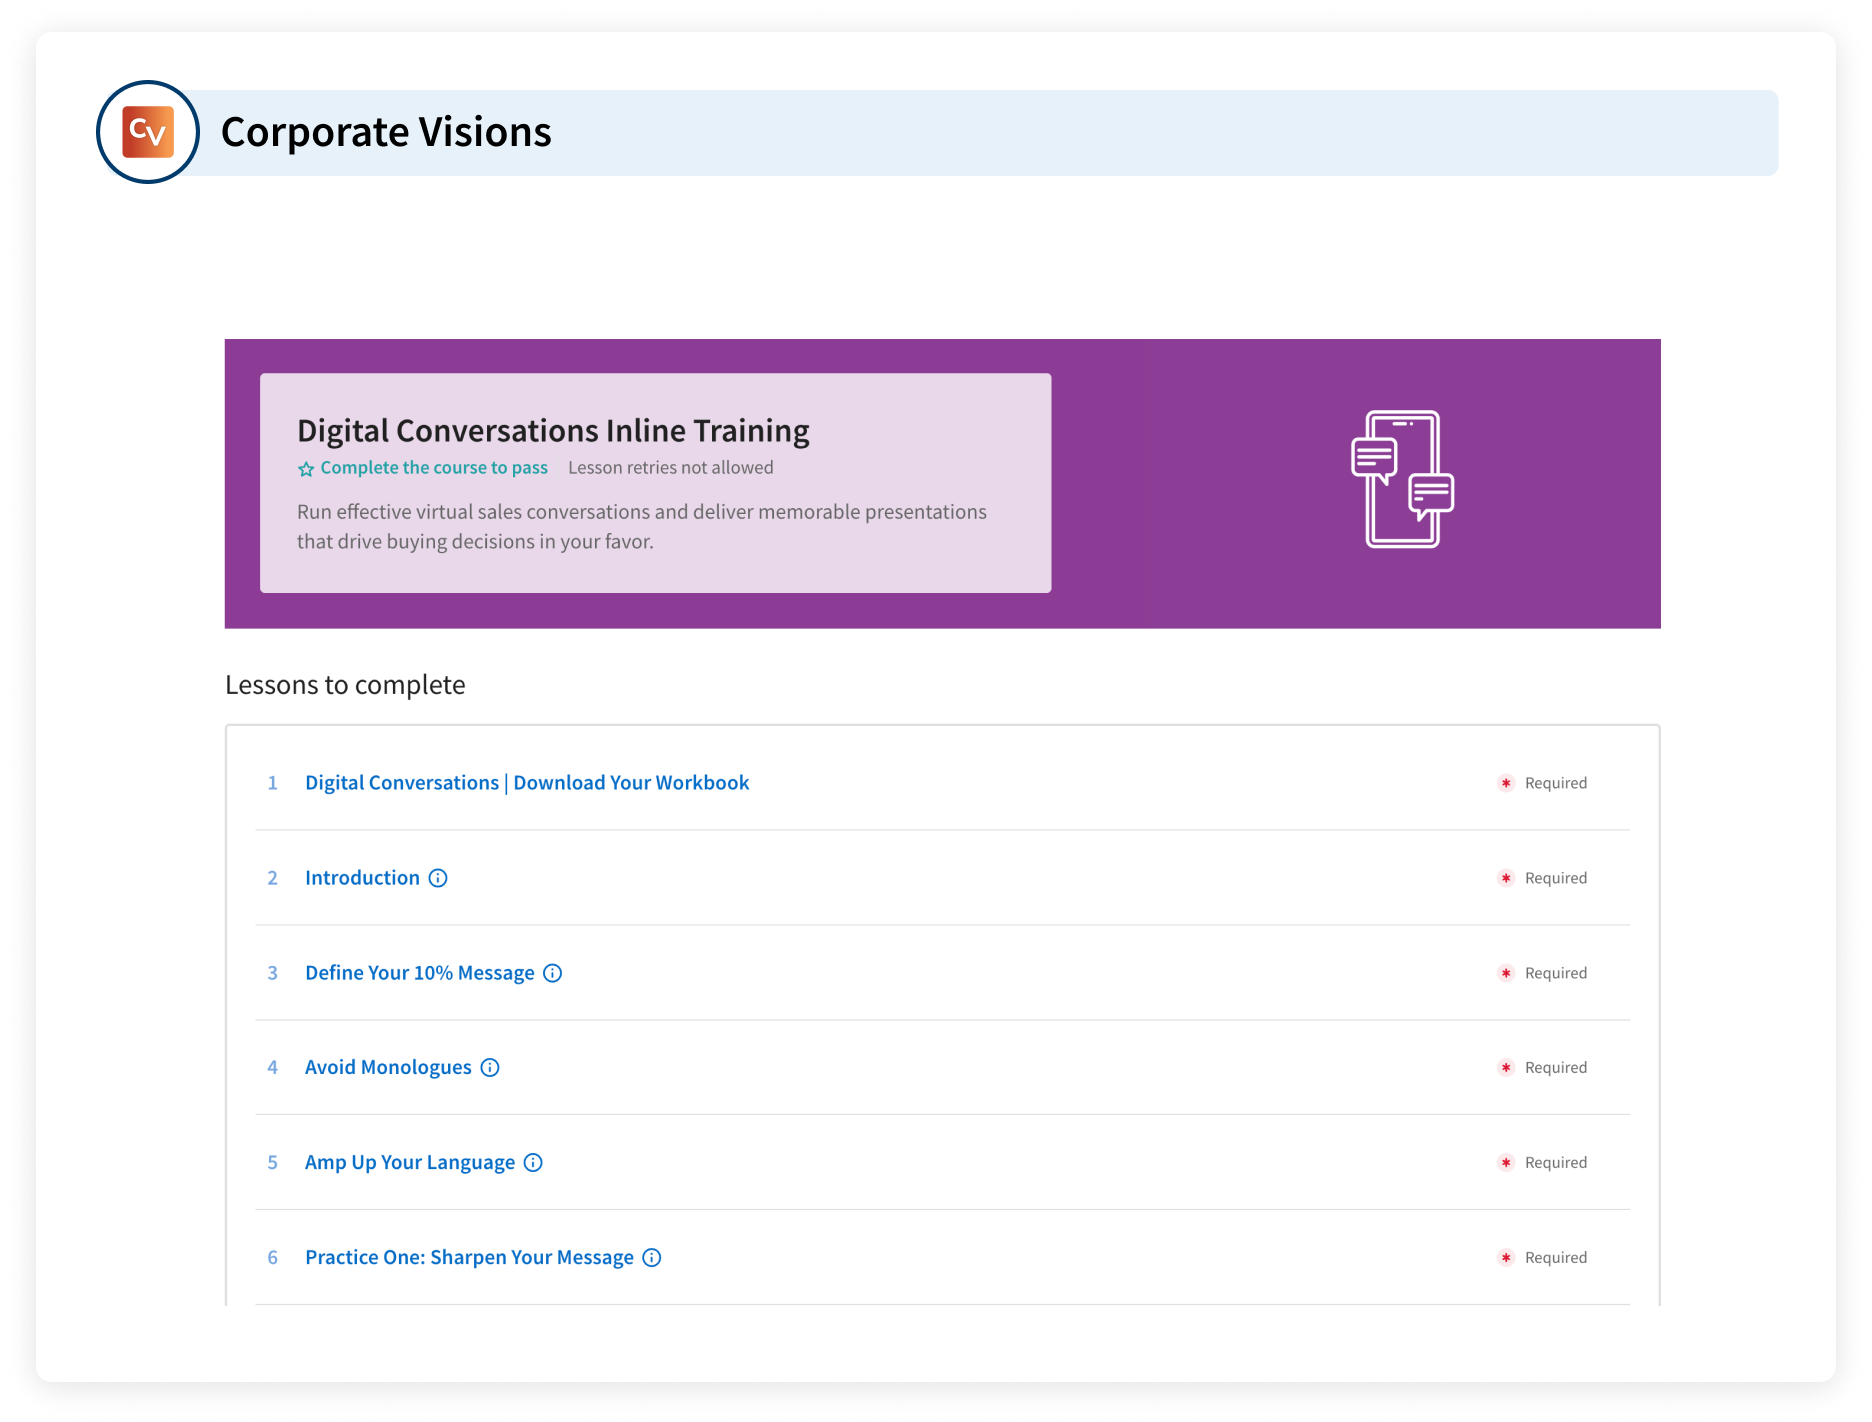Open the Introduction lesson
1872x1422 pixels.
(x=362, y=878)
